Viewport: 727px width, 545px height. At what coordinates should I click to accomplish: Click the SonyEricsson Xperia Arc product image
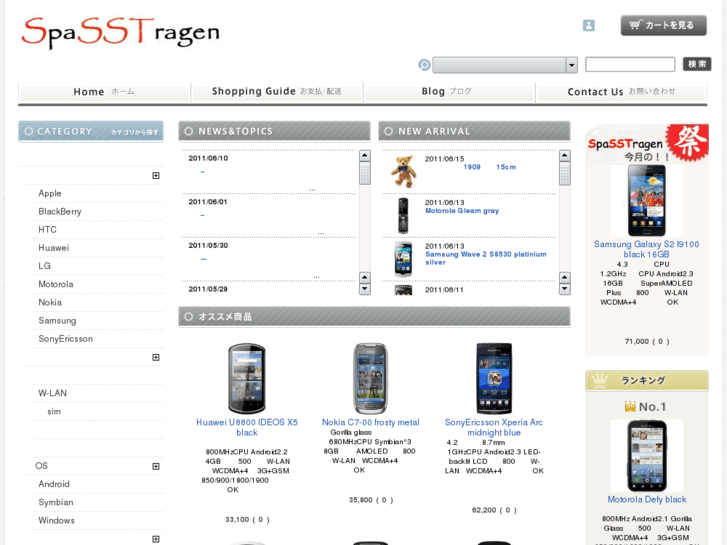coord(494,378)
